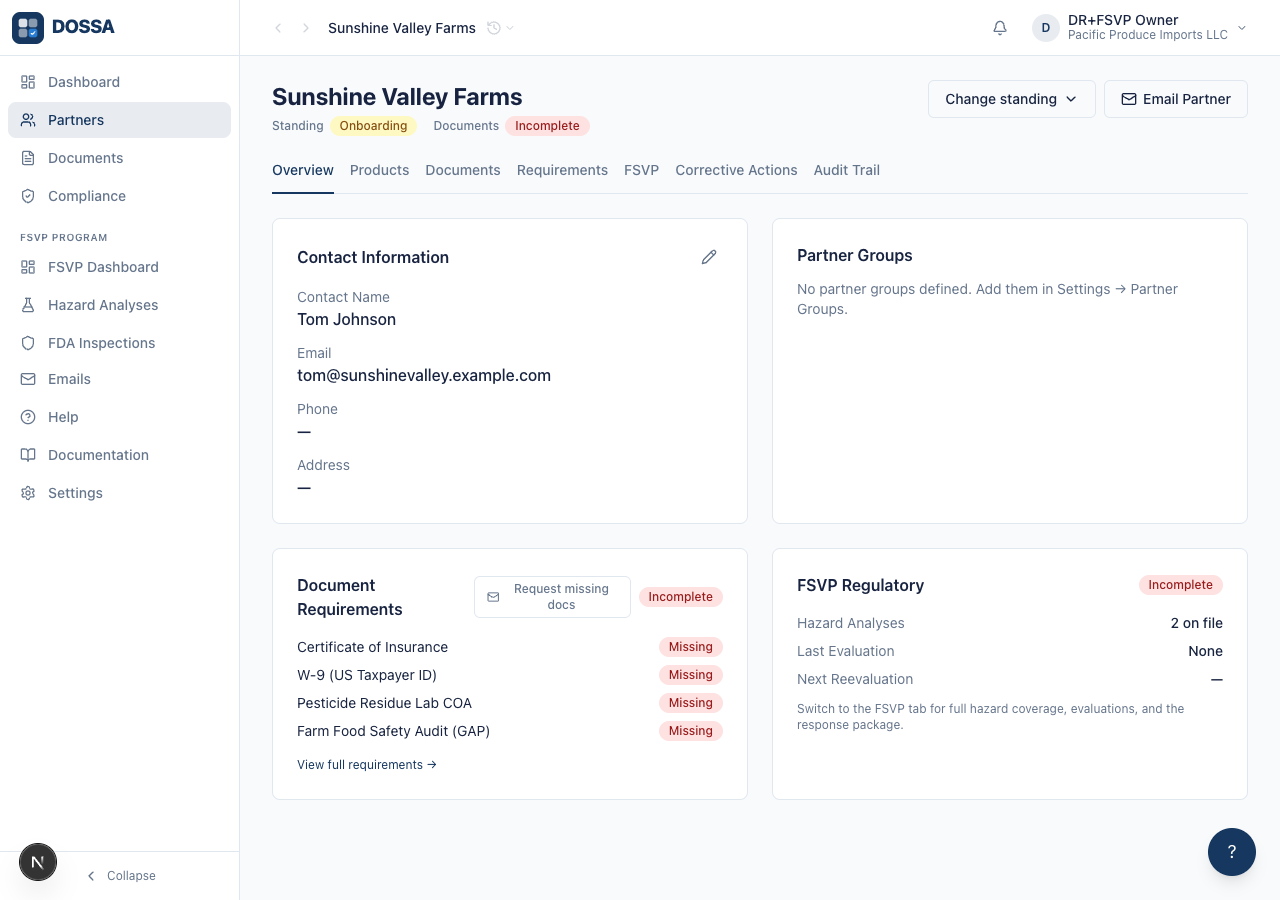Screen dimensions: 1280x900
Task: Expand the DR+FSVP Owner account menu
Action: [1140, 28]
